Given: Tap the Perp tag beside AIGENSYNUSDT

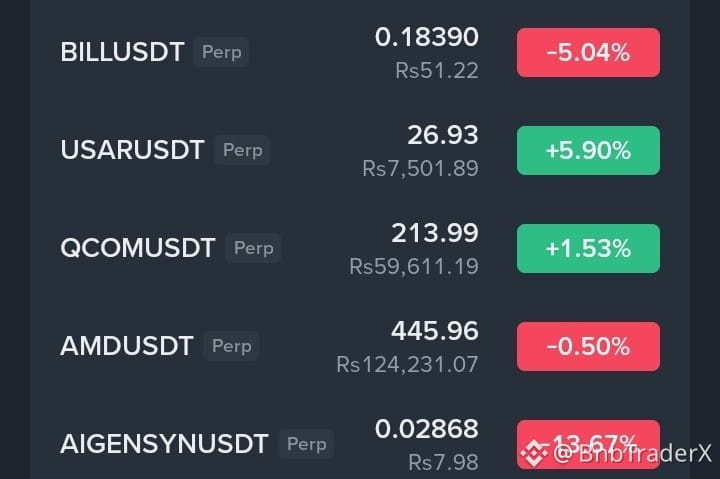Looking at the screenshot, I should (x=306, y=444).
